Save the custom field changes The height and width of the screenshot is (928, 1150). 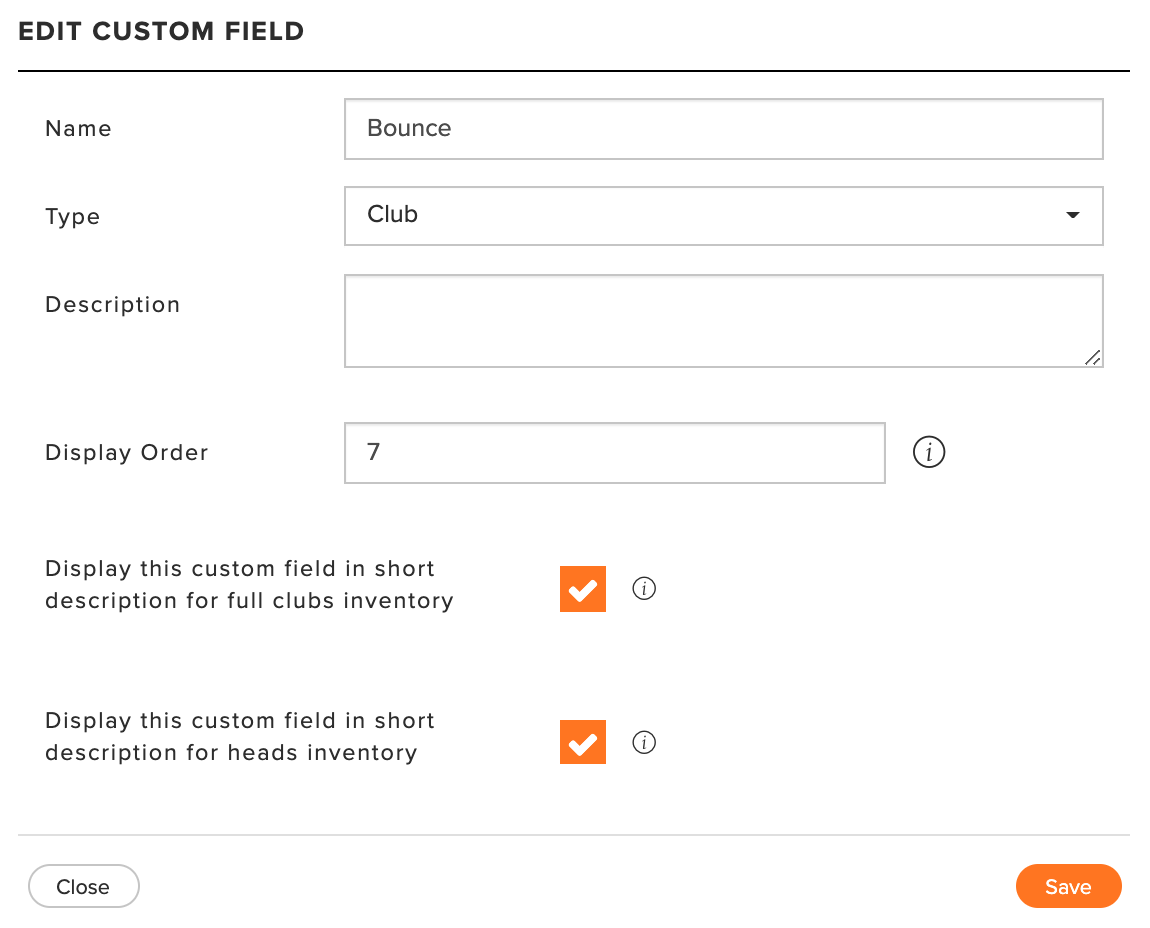1069,886
